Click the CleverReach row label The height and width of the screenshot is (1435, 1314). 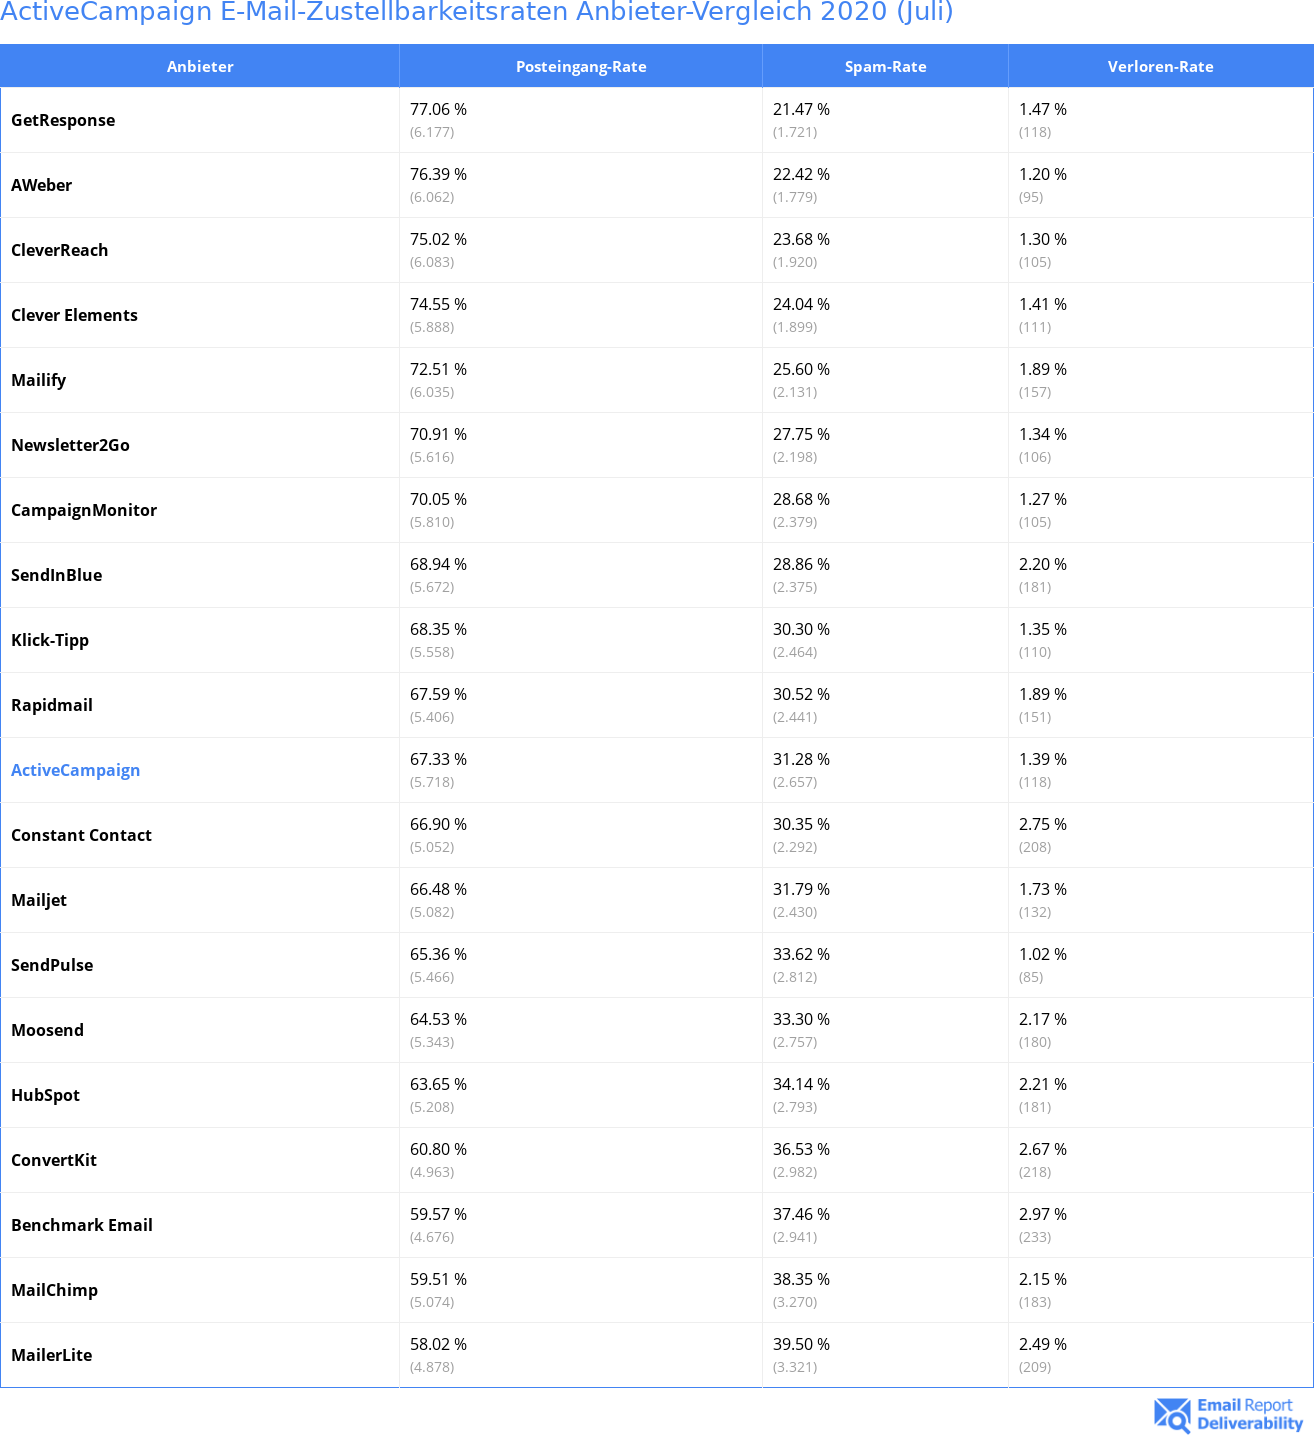coord(60,250)
